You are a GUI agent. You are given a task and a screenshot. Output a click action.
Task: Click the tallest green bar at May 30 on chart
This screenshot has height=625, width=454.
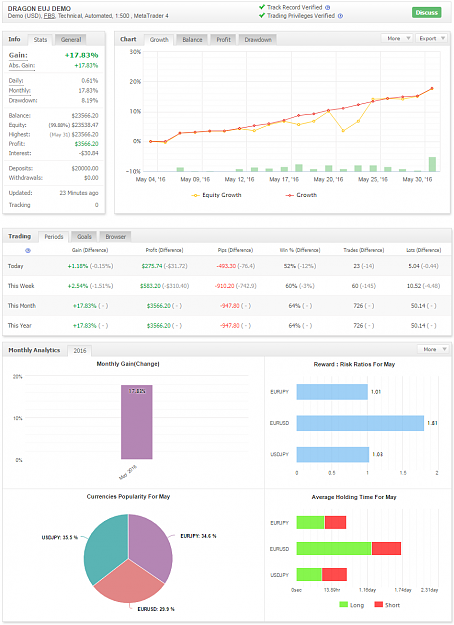coord(432,164)
